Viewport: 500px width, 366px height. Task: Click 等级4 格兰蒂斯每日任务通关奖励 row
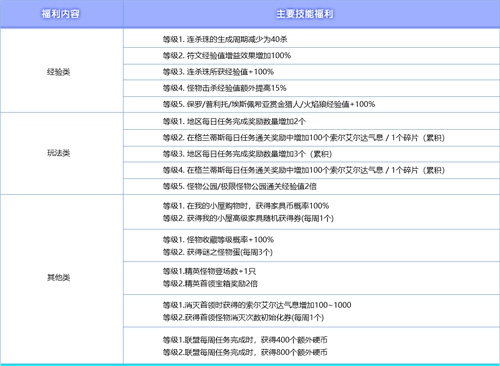[x=311, y=170]
